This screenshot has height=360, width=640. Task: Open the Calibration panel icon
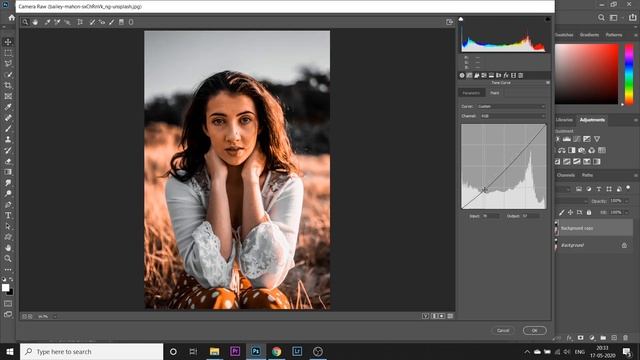coord(513,76)
